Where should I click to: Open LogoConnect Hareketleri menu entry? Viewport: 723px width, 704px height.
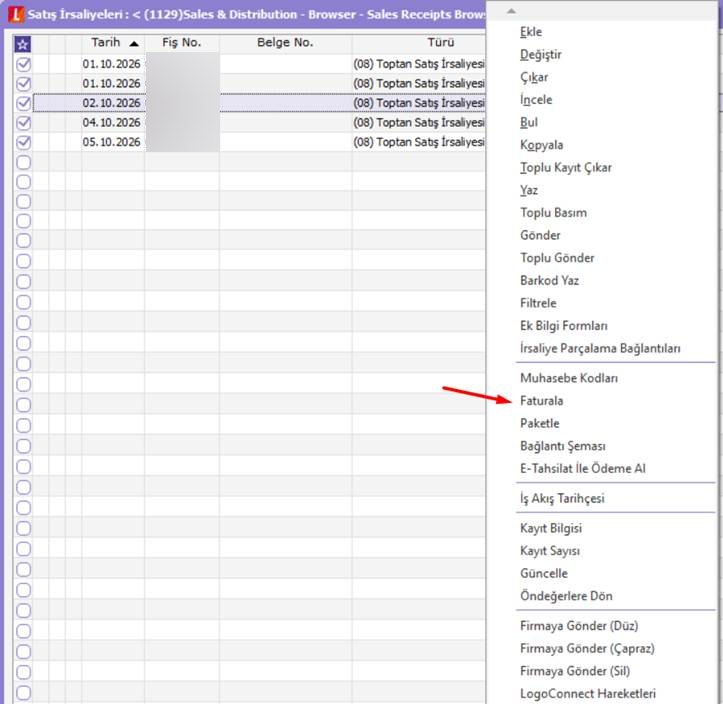(587, 694)
